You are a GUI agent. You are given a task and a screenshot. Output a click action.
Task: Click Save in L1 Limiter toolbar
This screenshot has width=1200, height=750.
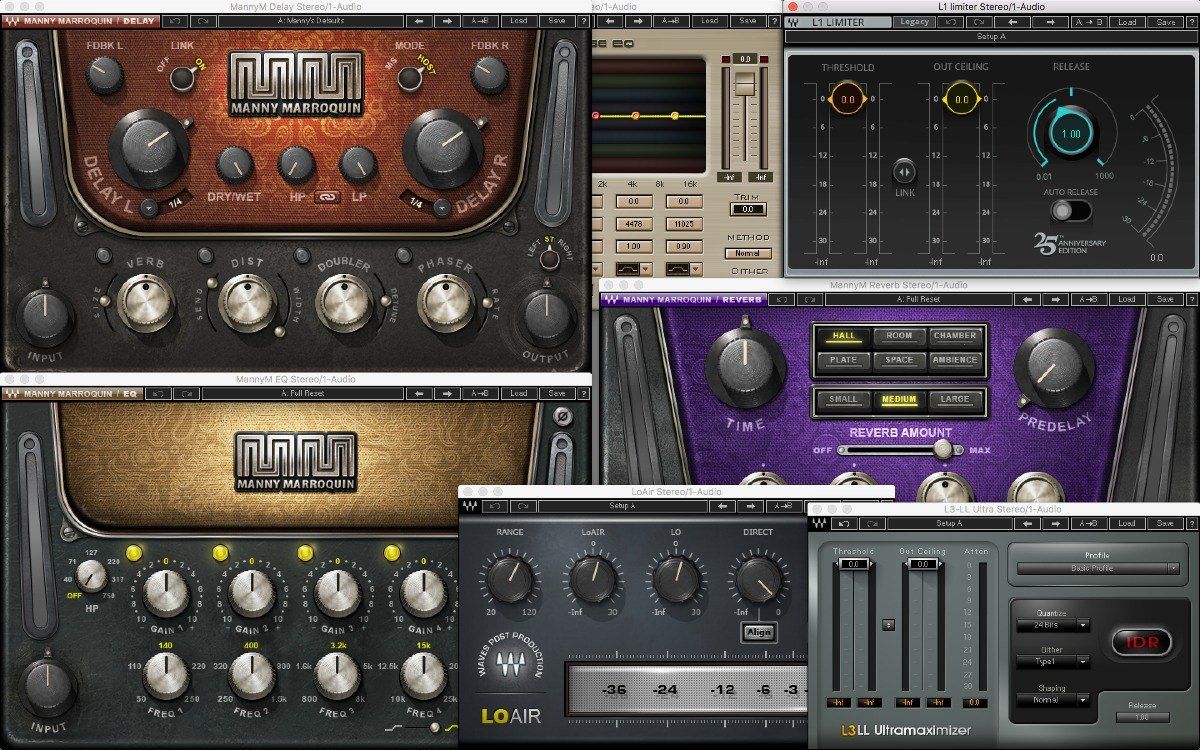pyautogui.click(x=1166, y=22)
